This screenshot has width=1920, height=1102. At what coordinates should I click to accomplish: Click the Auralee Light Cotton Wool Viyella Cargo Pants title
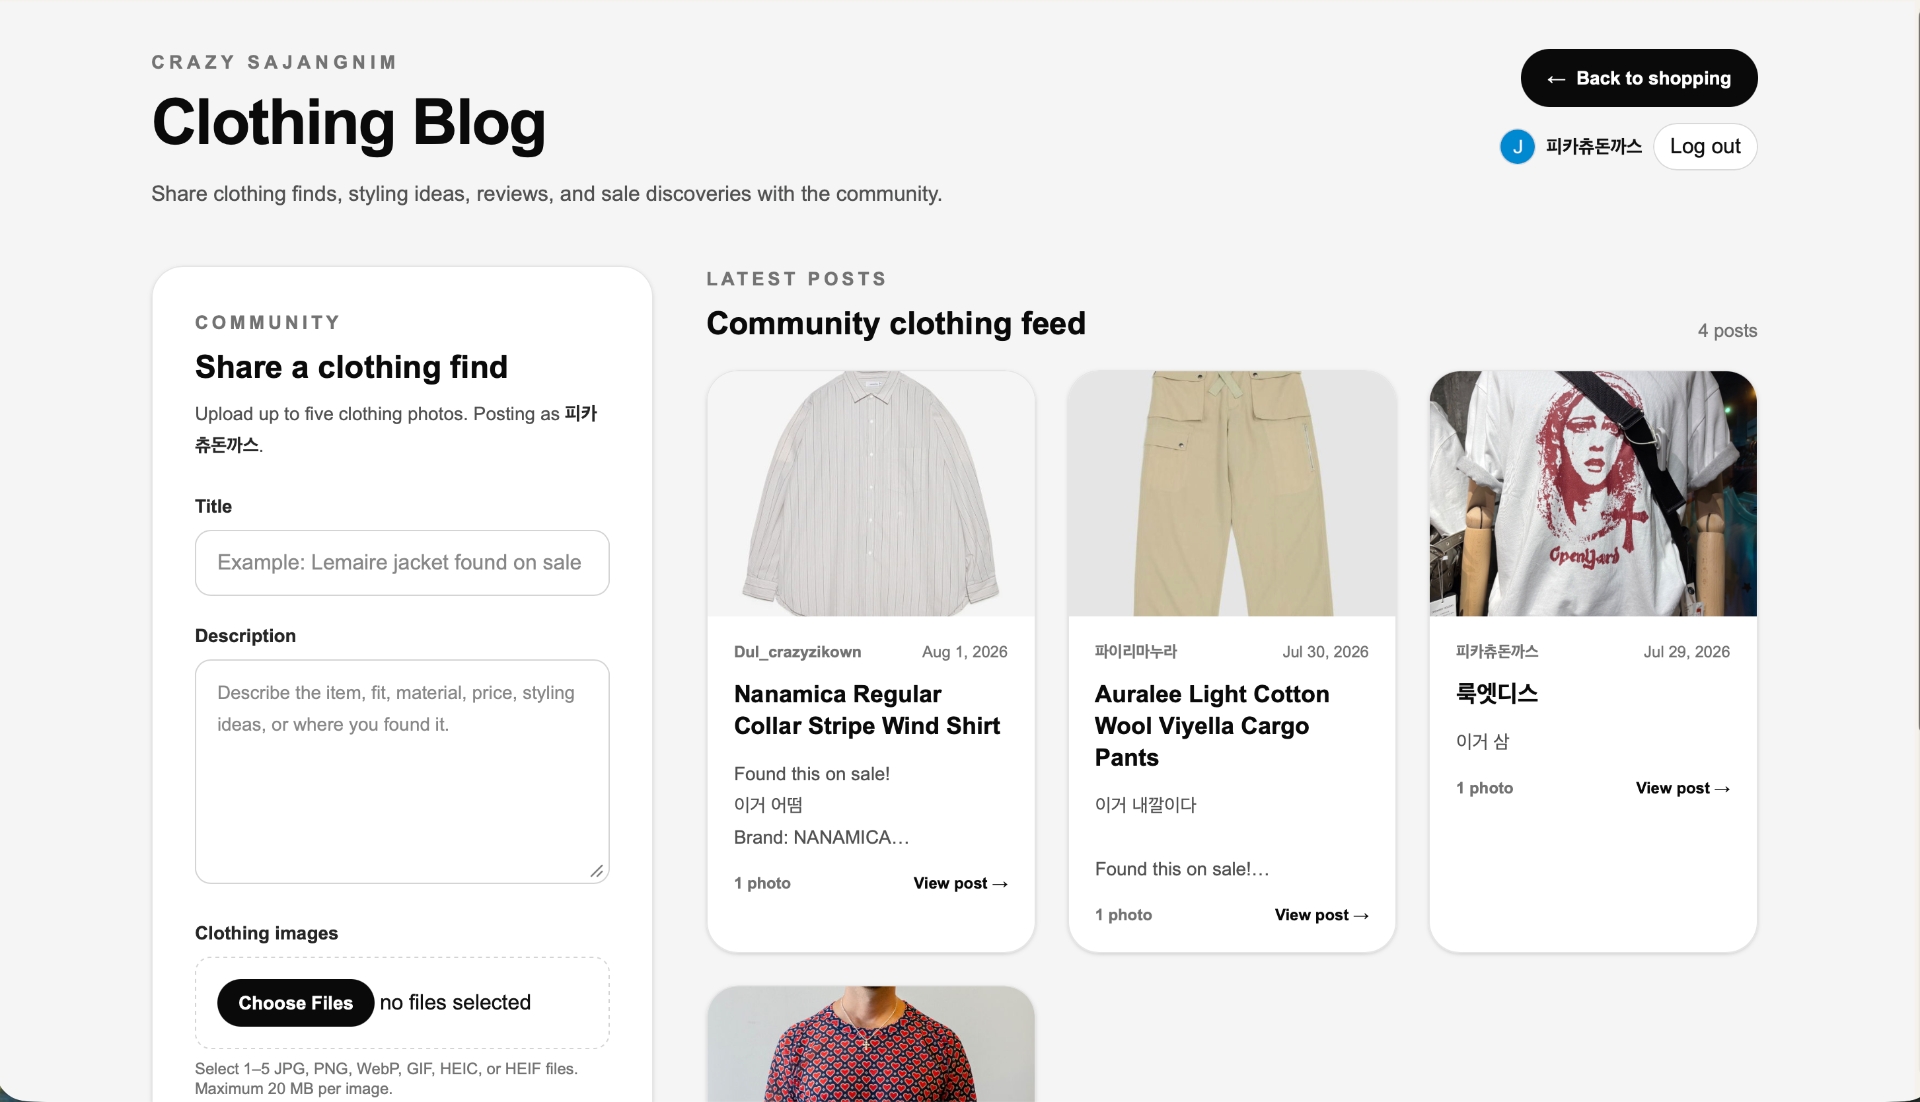[1212, 726]
